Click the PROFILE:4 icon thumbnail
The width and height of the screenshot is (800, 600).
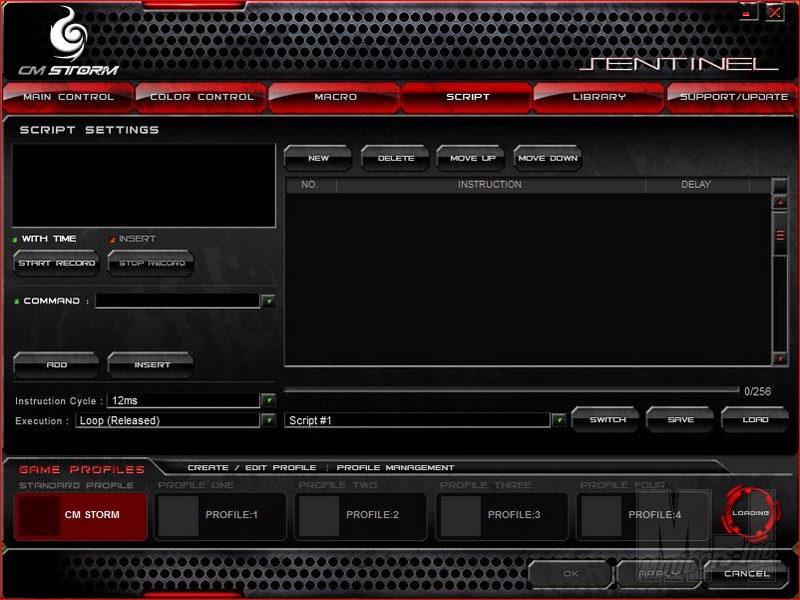tap(601, 516)
